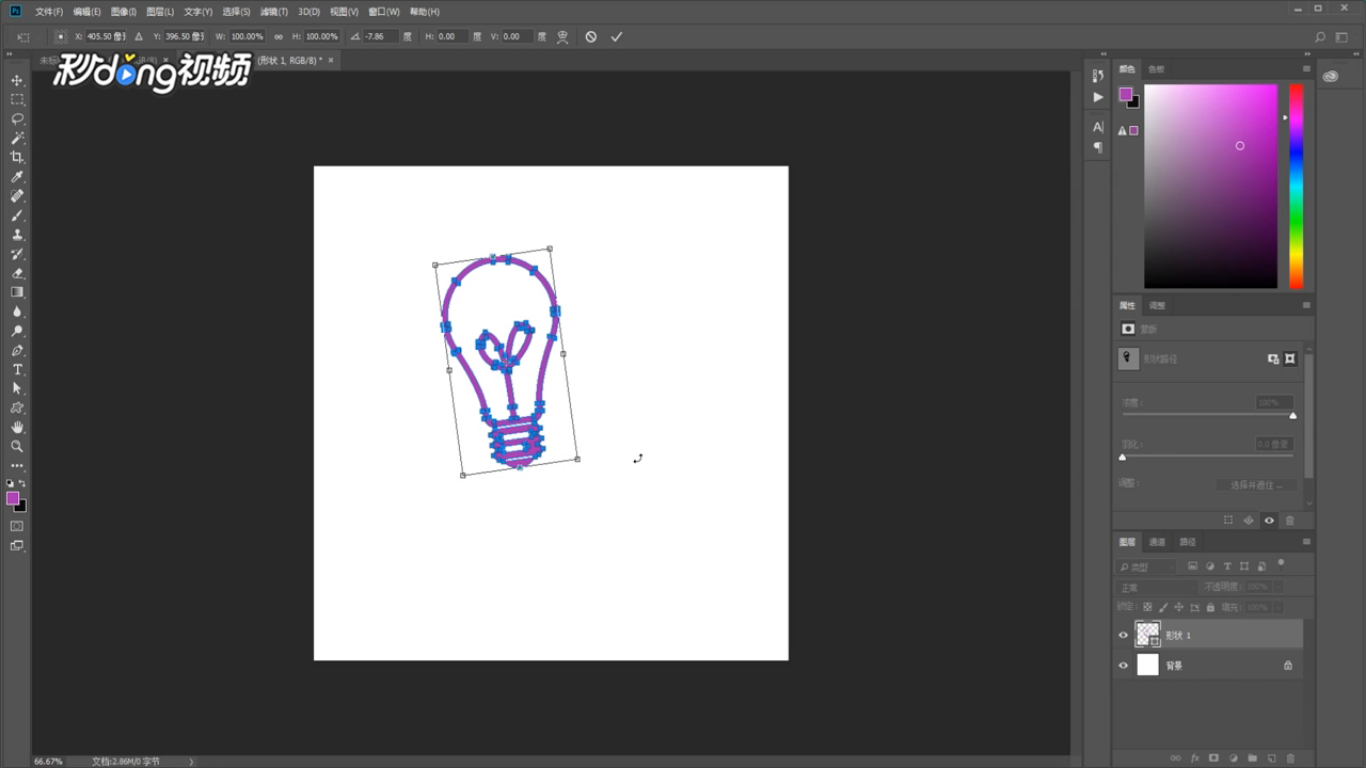Click foreground purple color swatch in toolbar
The width and height of the screenshot is (1366, 768).
pos(13,498)
